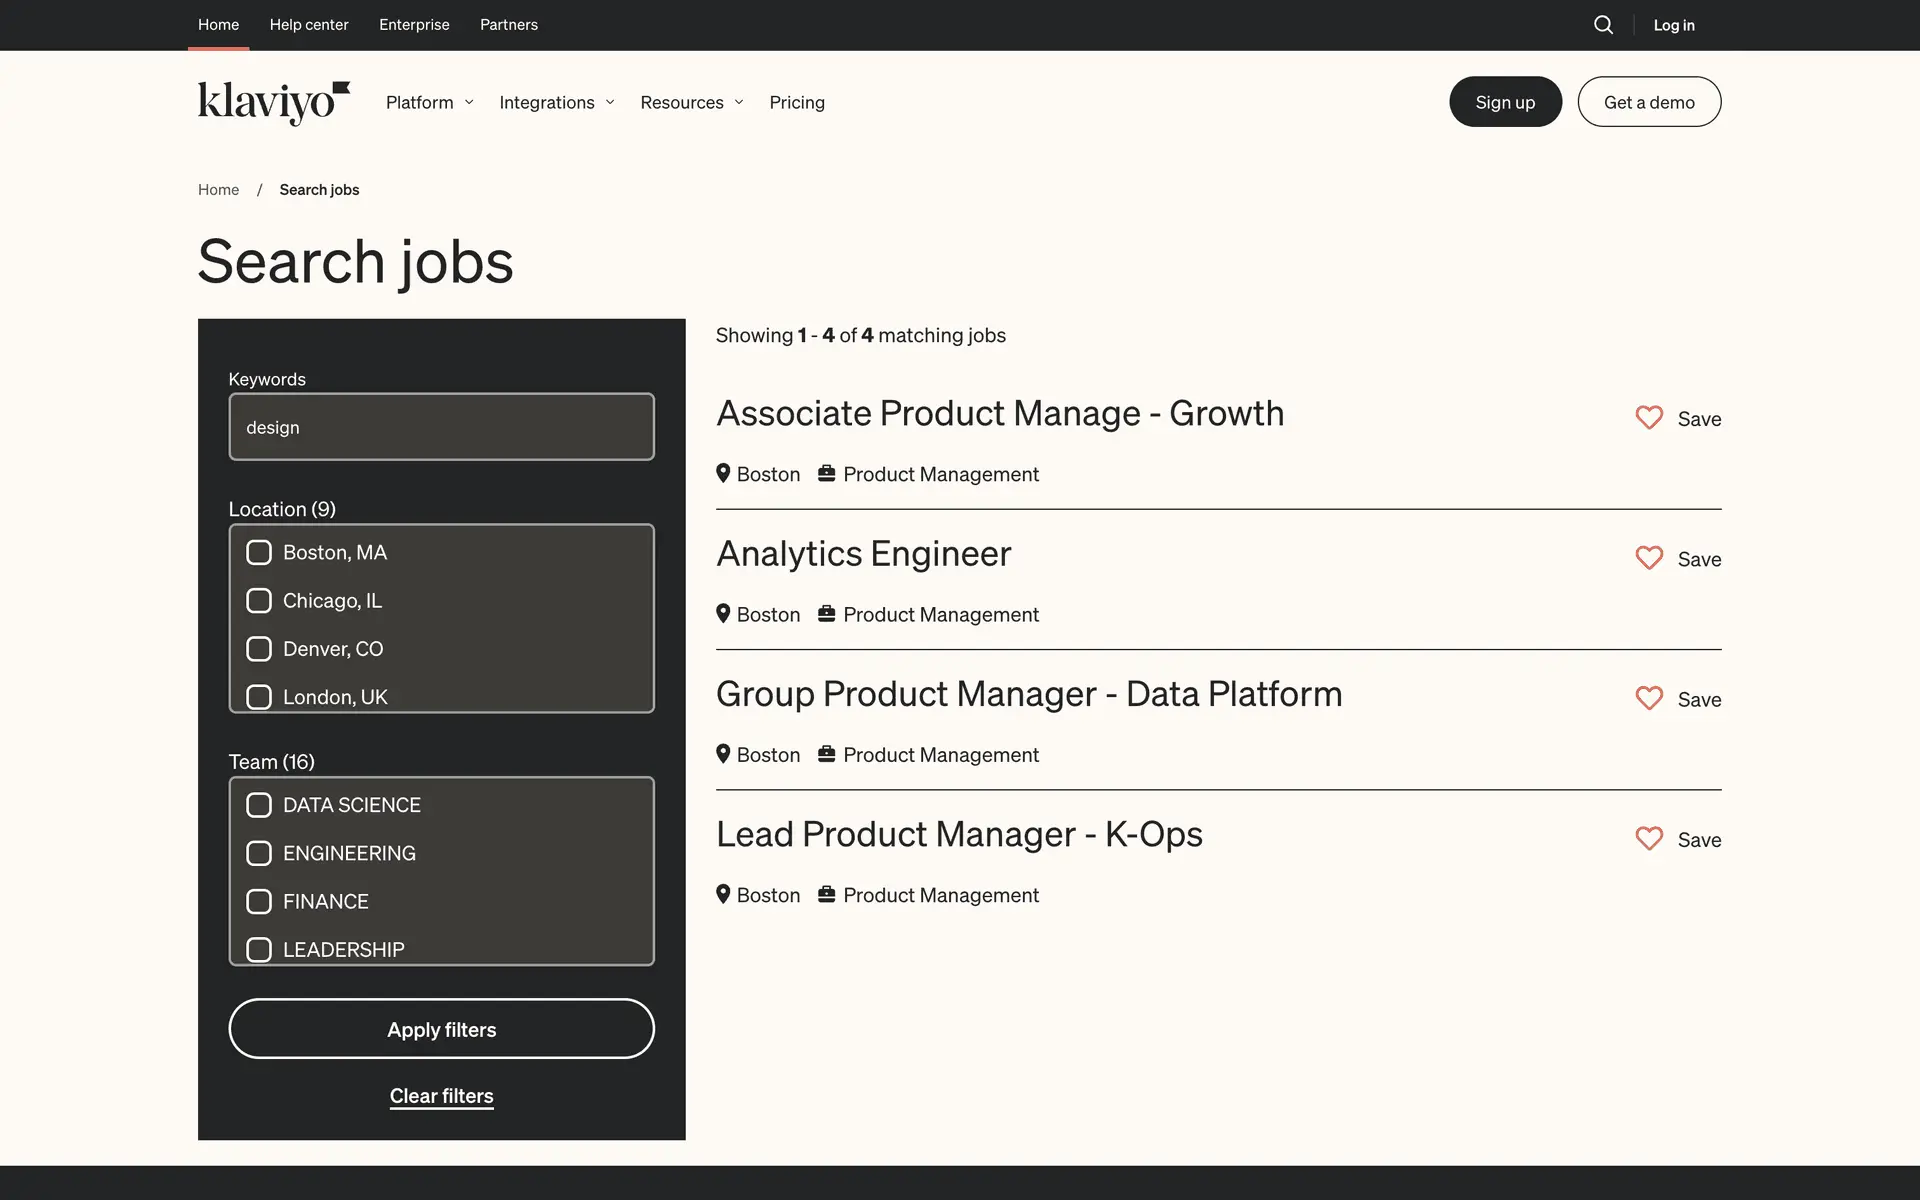Click the Klaviyo logo
This screenshot has height=1200, width=1920.
click(274, 102)
